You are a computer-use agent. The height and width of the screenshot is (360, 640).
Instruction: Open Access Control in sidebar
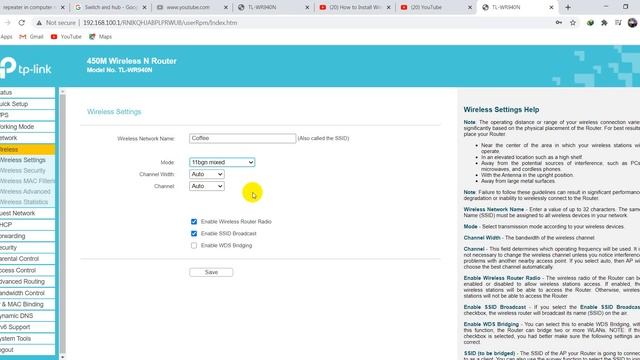coord(27,270)
